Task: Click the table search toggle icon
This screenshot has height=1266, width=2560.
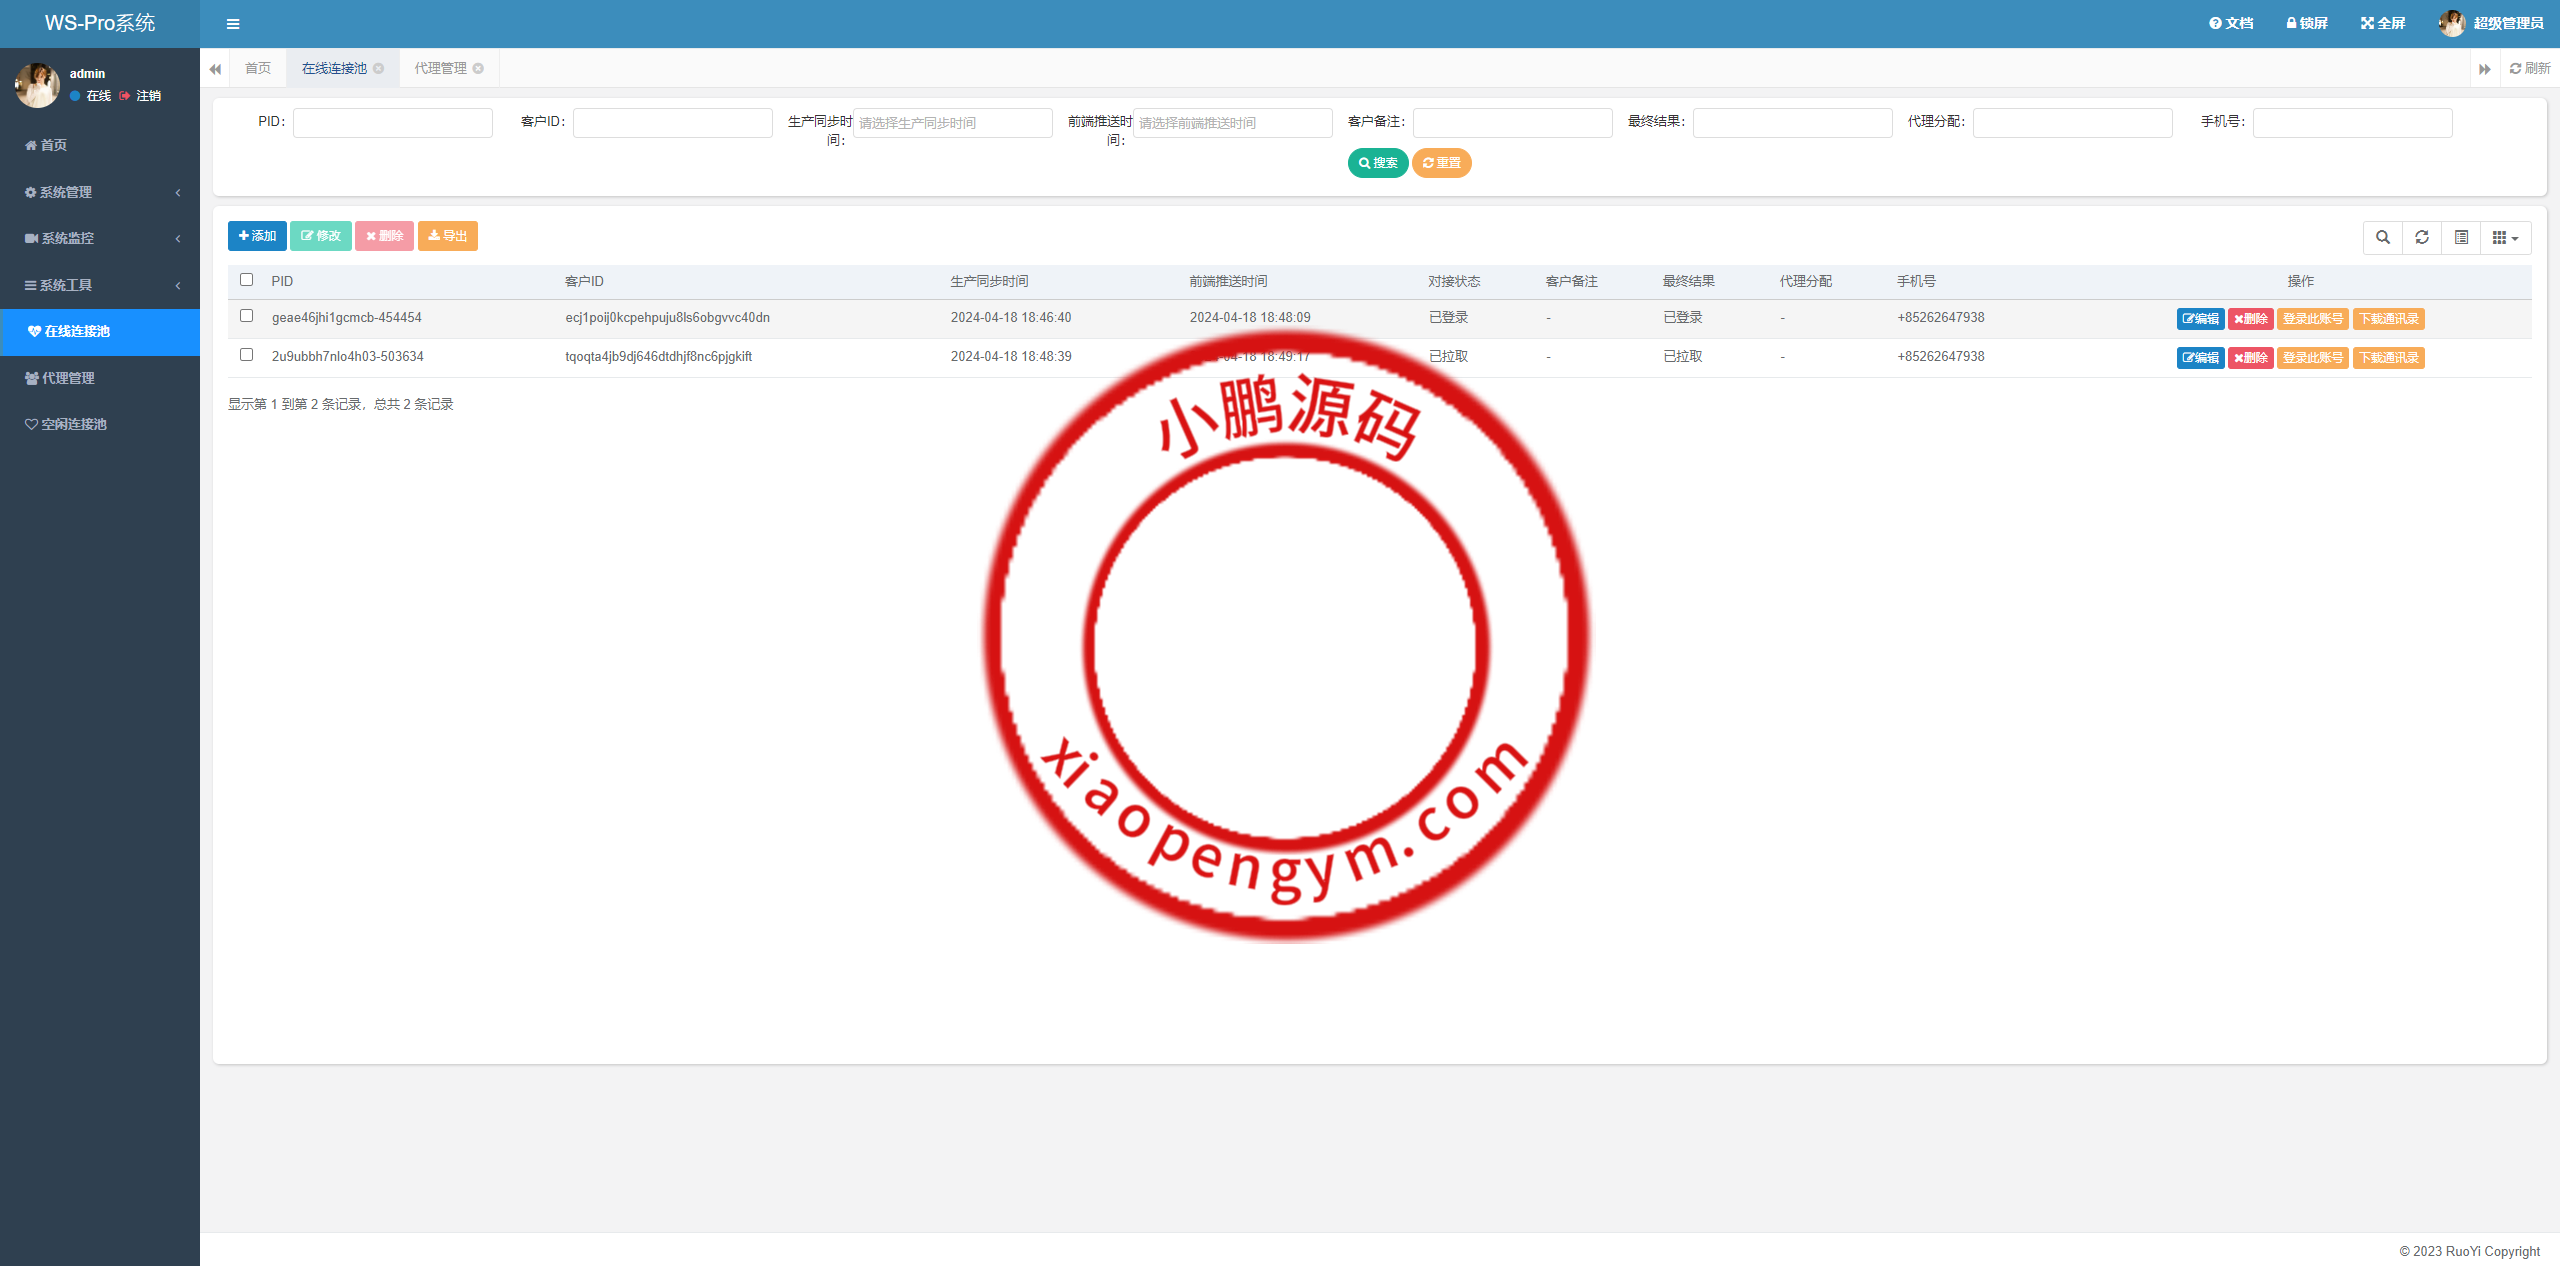Action: click(2383, 237)
